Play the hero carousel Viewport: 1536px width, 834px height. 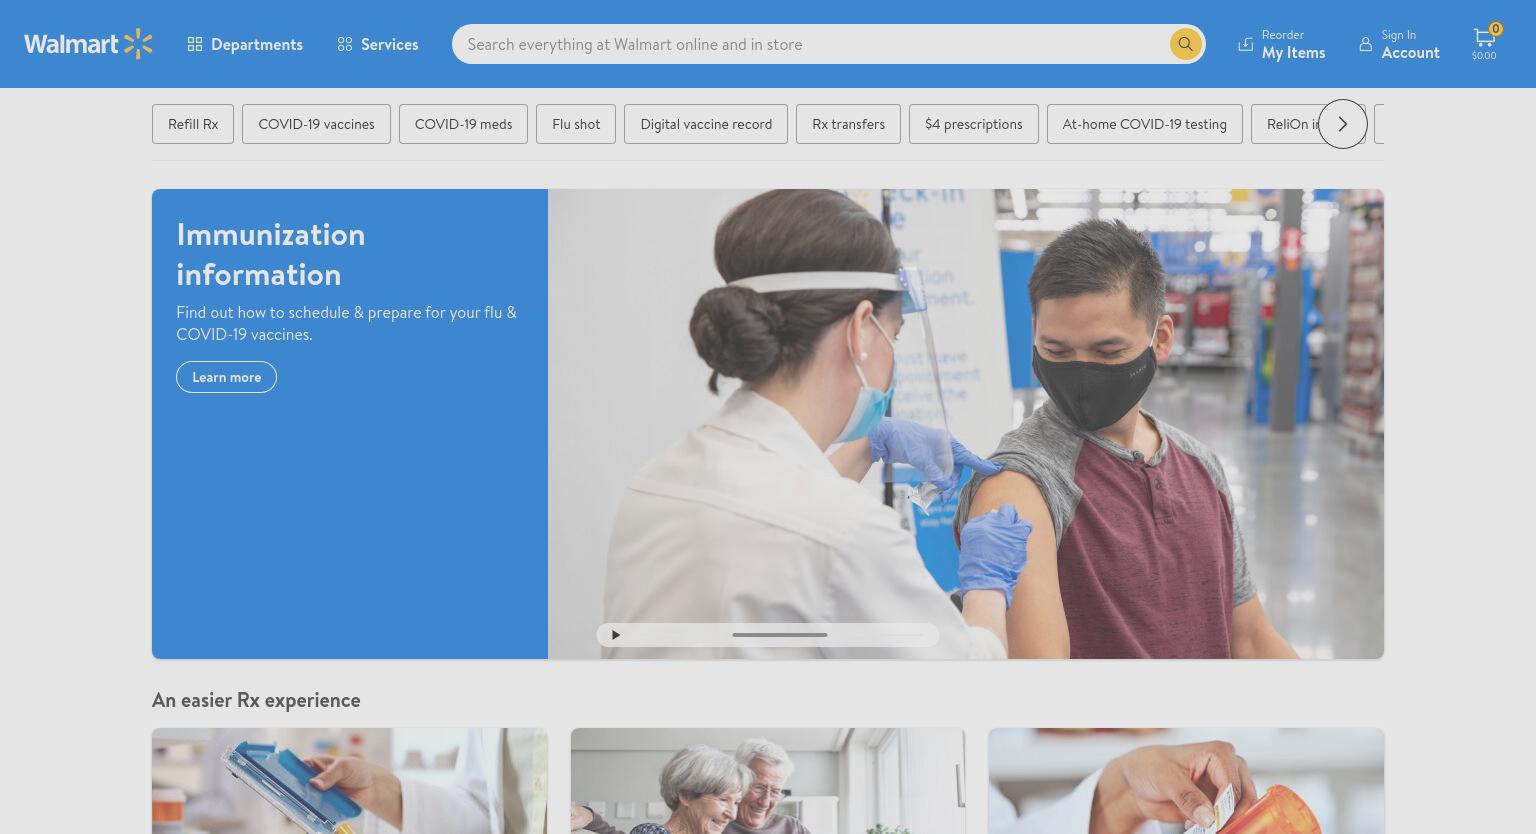tap(616, 635)
